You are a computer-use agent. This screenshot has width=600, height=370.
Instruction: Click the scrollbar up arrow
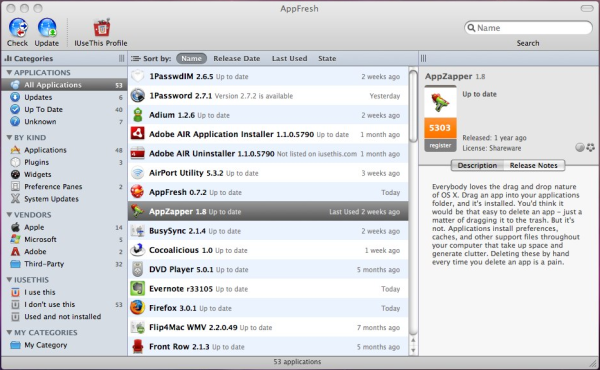coord(413,340)
